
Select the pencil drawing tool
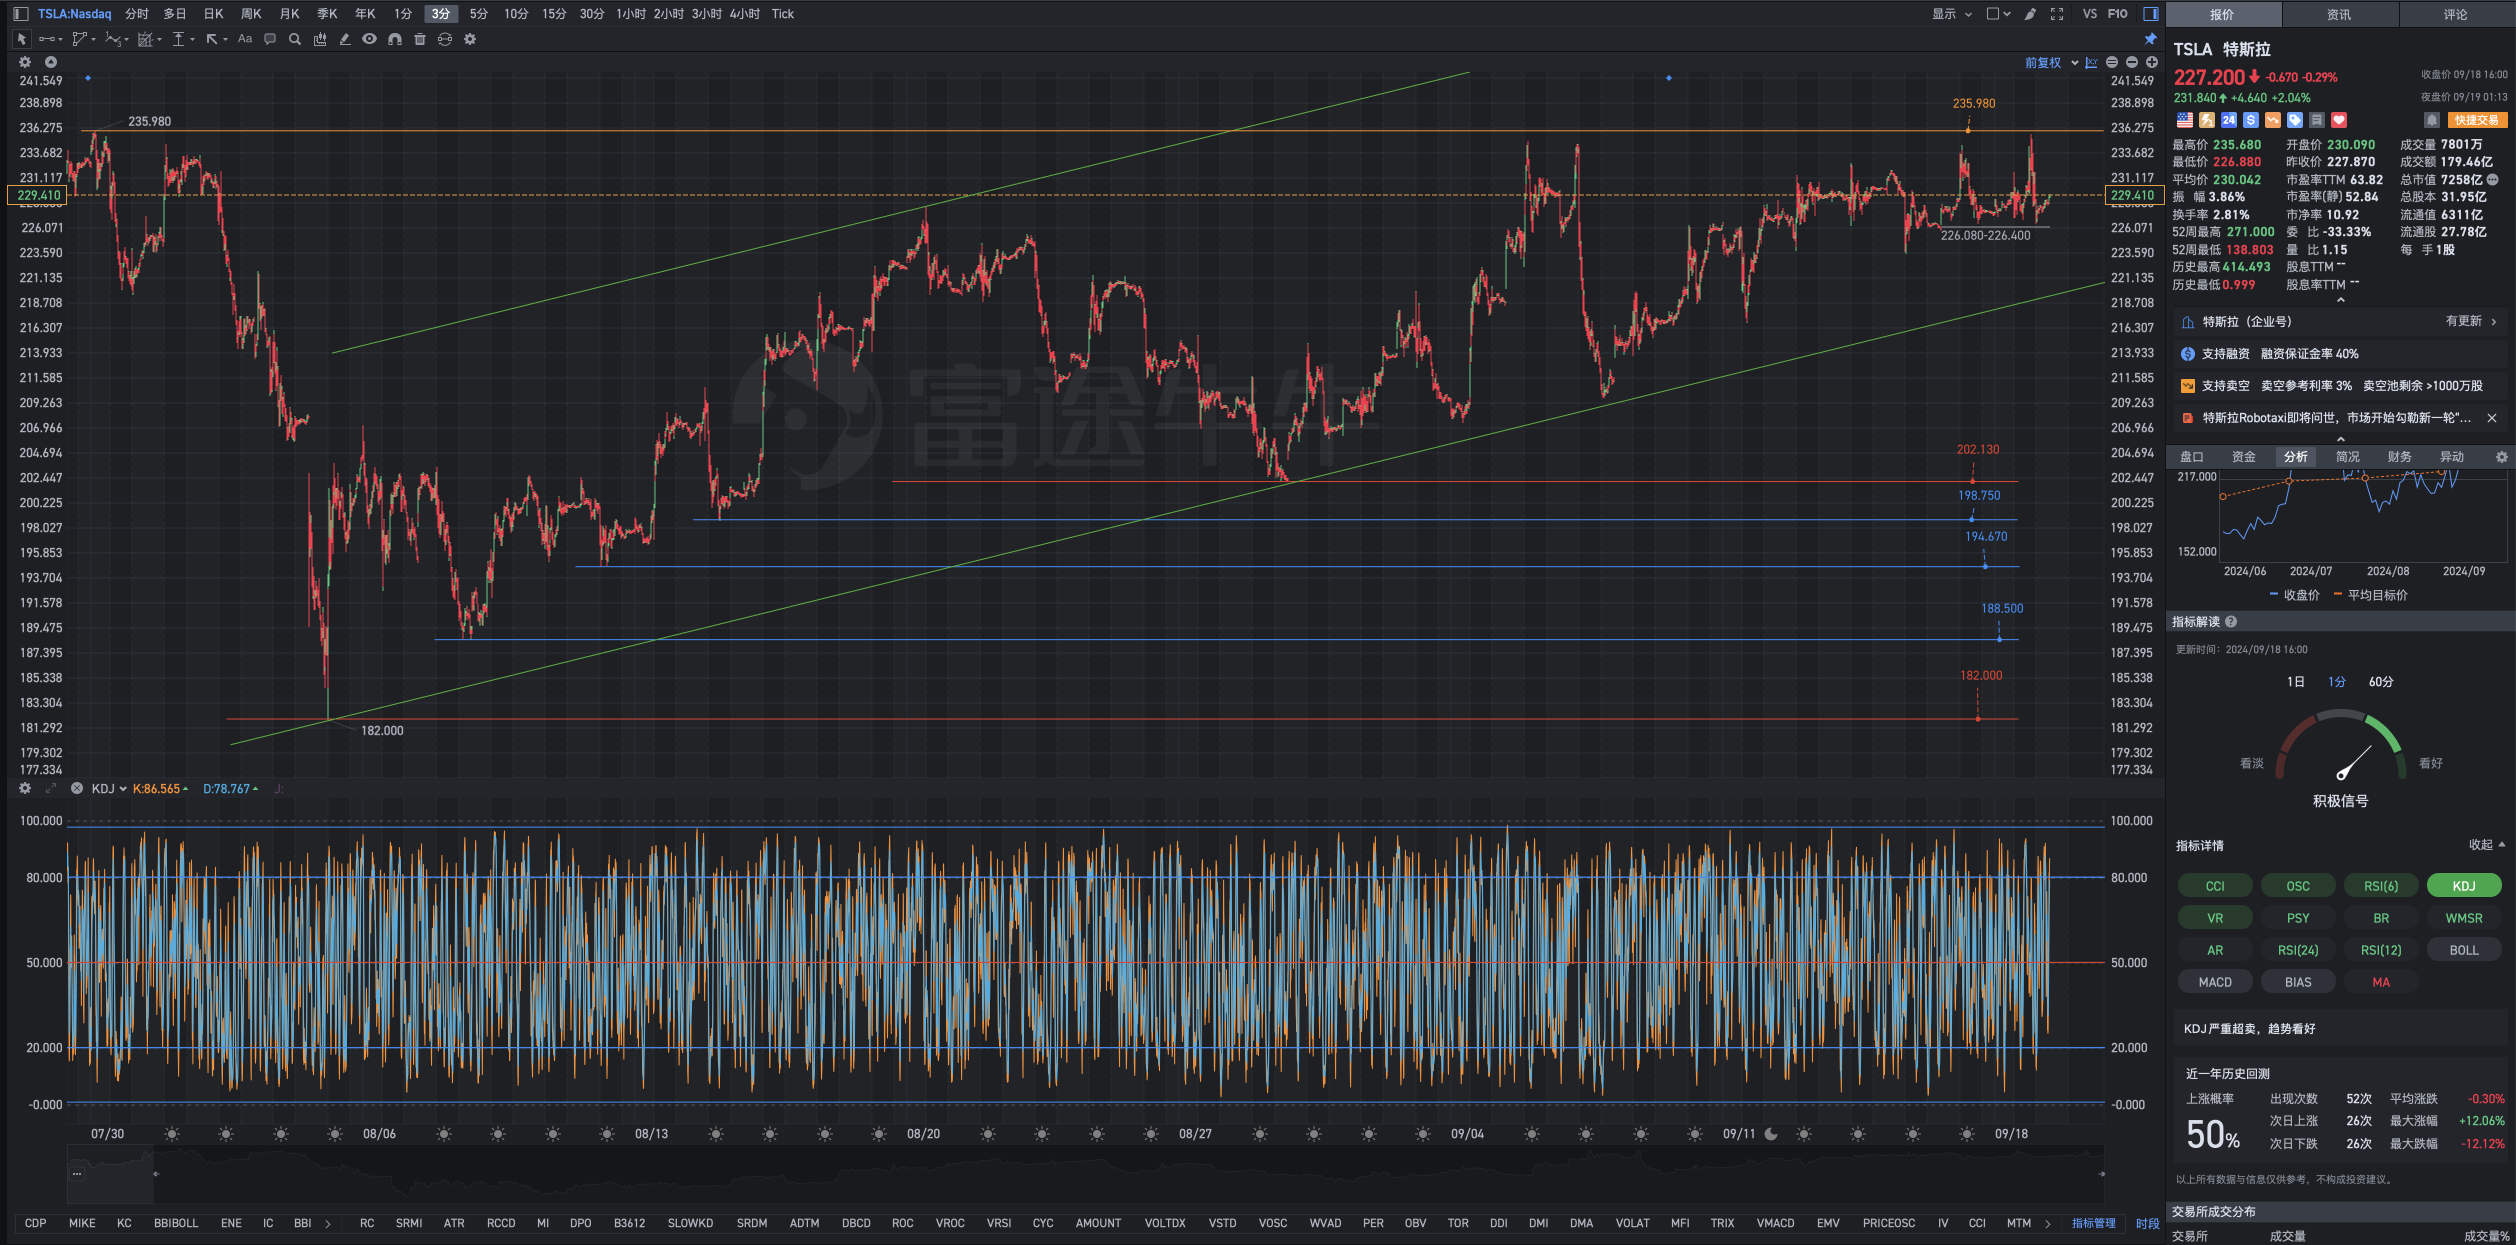(345, 39)
